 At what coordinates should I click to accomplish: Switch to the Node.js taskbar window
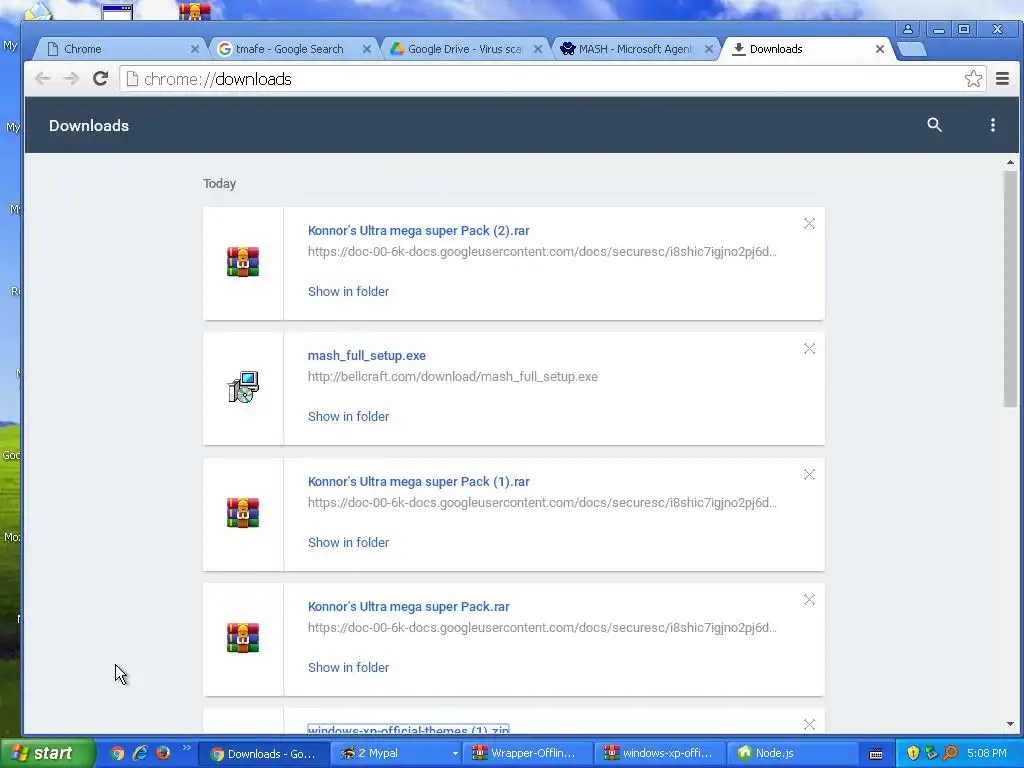(793, 753)
